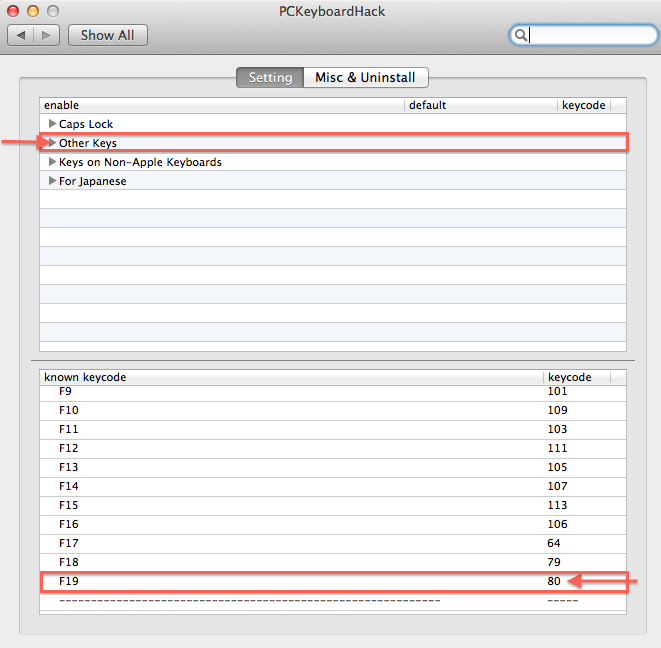Viewport: 661px width, 648px height.
Task: Click the back navigation arrow
Action: (21, 35)
